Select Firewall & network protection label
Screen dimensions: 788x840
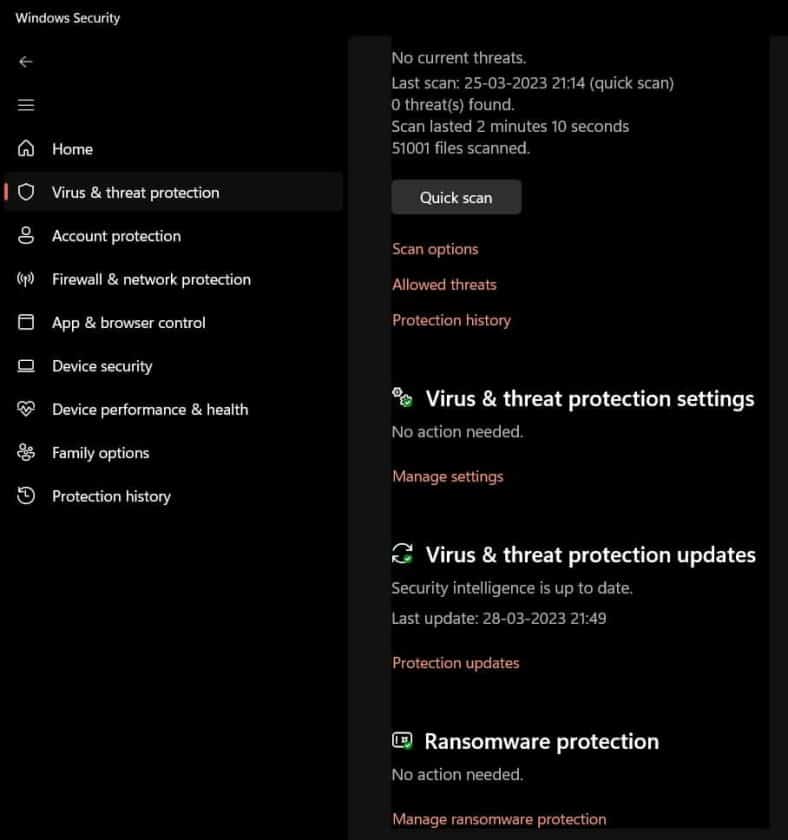pos(151,279)
